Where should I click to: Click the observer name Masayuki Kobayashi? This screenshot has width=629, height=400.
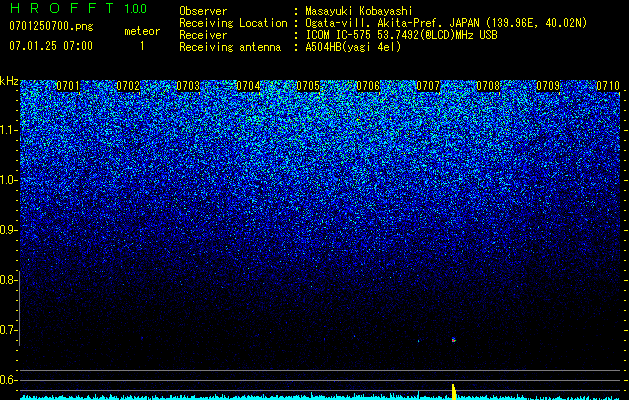click(x=359, y=11)
